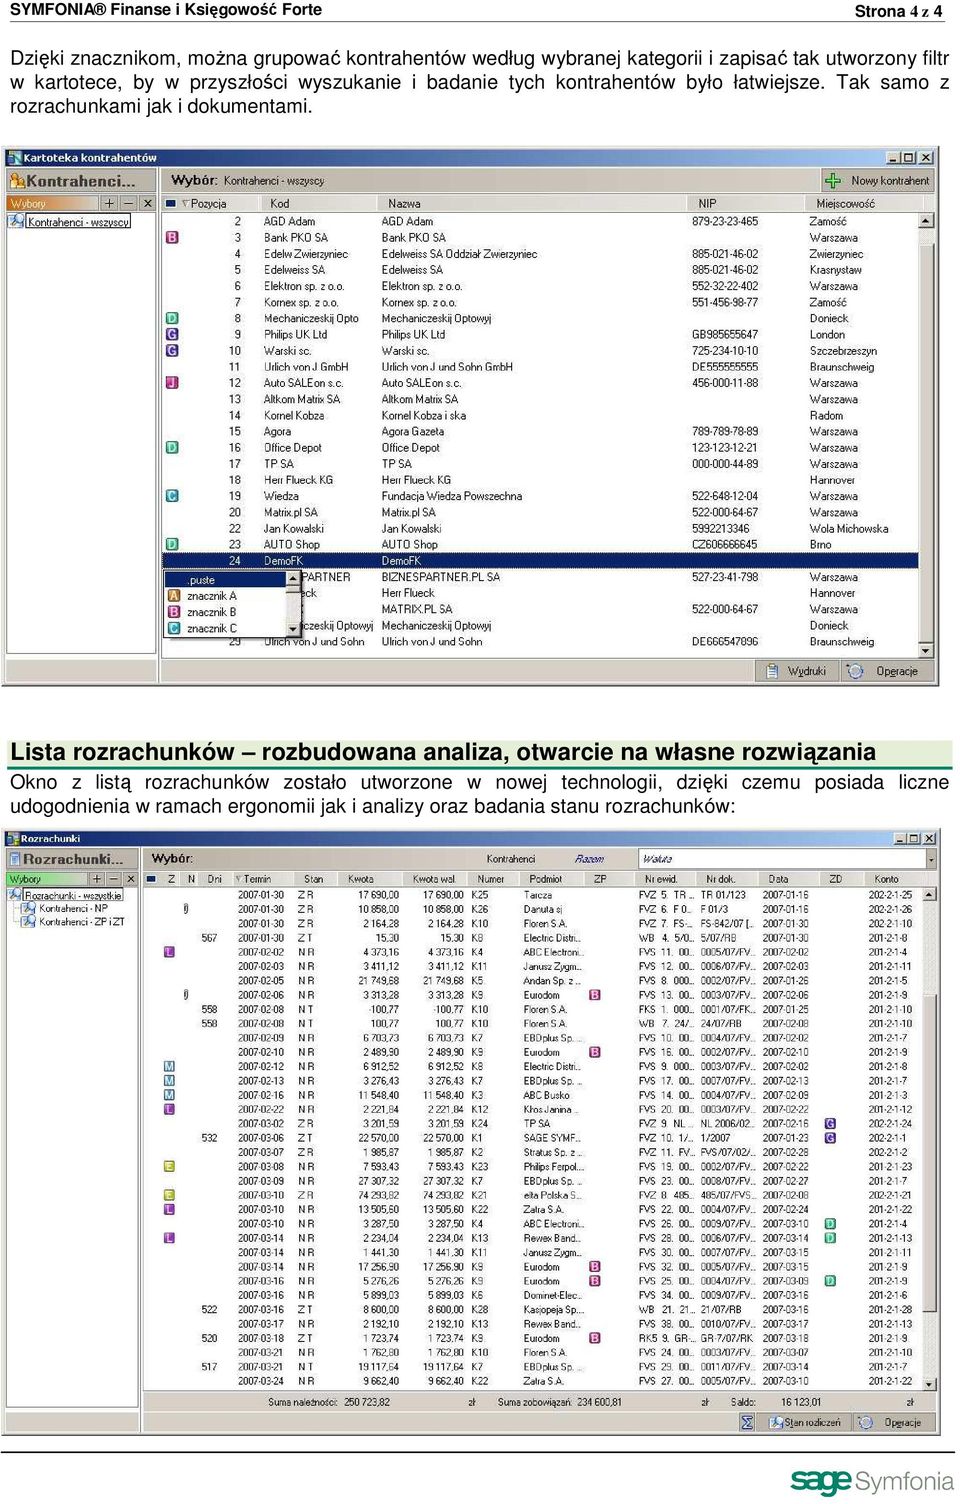The width and height of the screenshot is (960, 1504).
Task: Click L marker on 2007-02-02 row
Action: tap(169, 952)
